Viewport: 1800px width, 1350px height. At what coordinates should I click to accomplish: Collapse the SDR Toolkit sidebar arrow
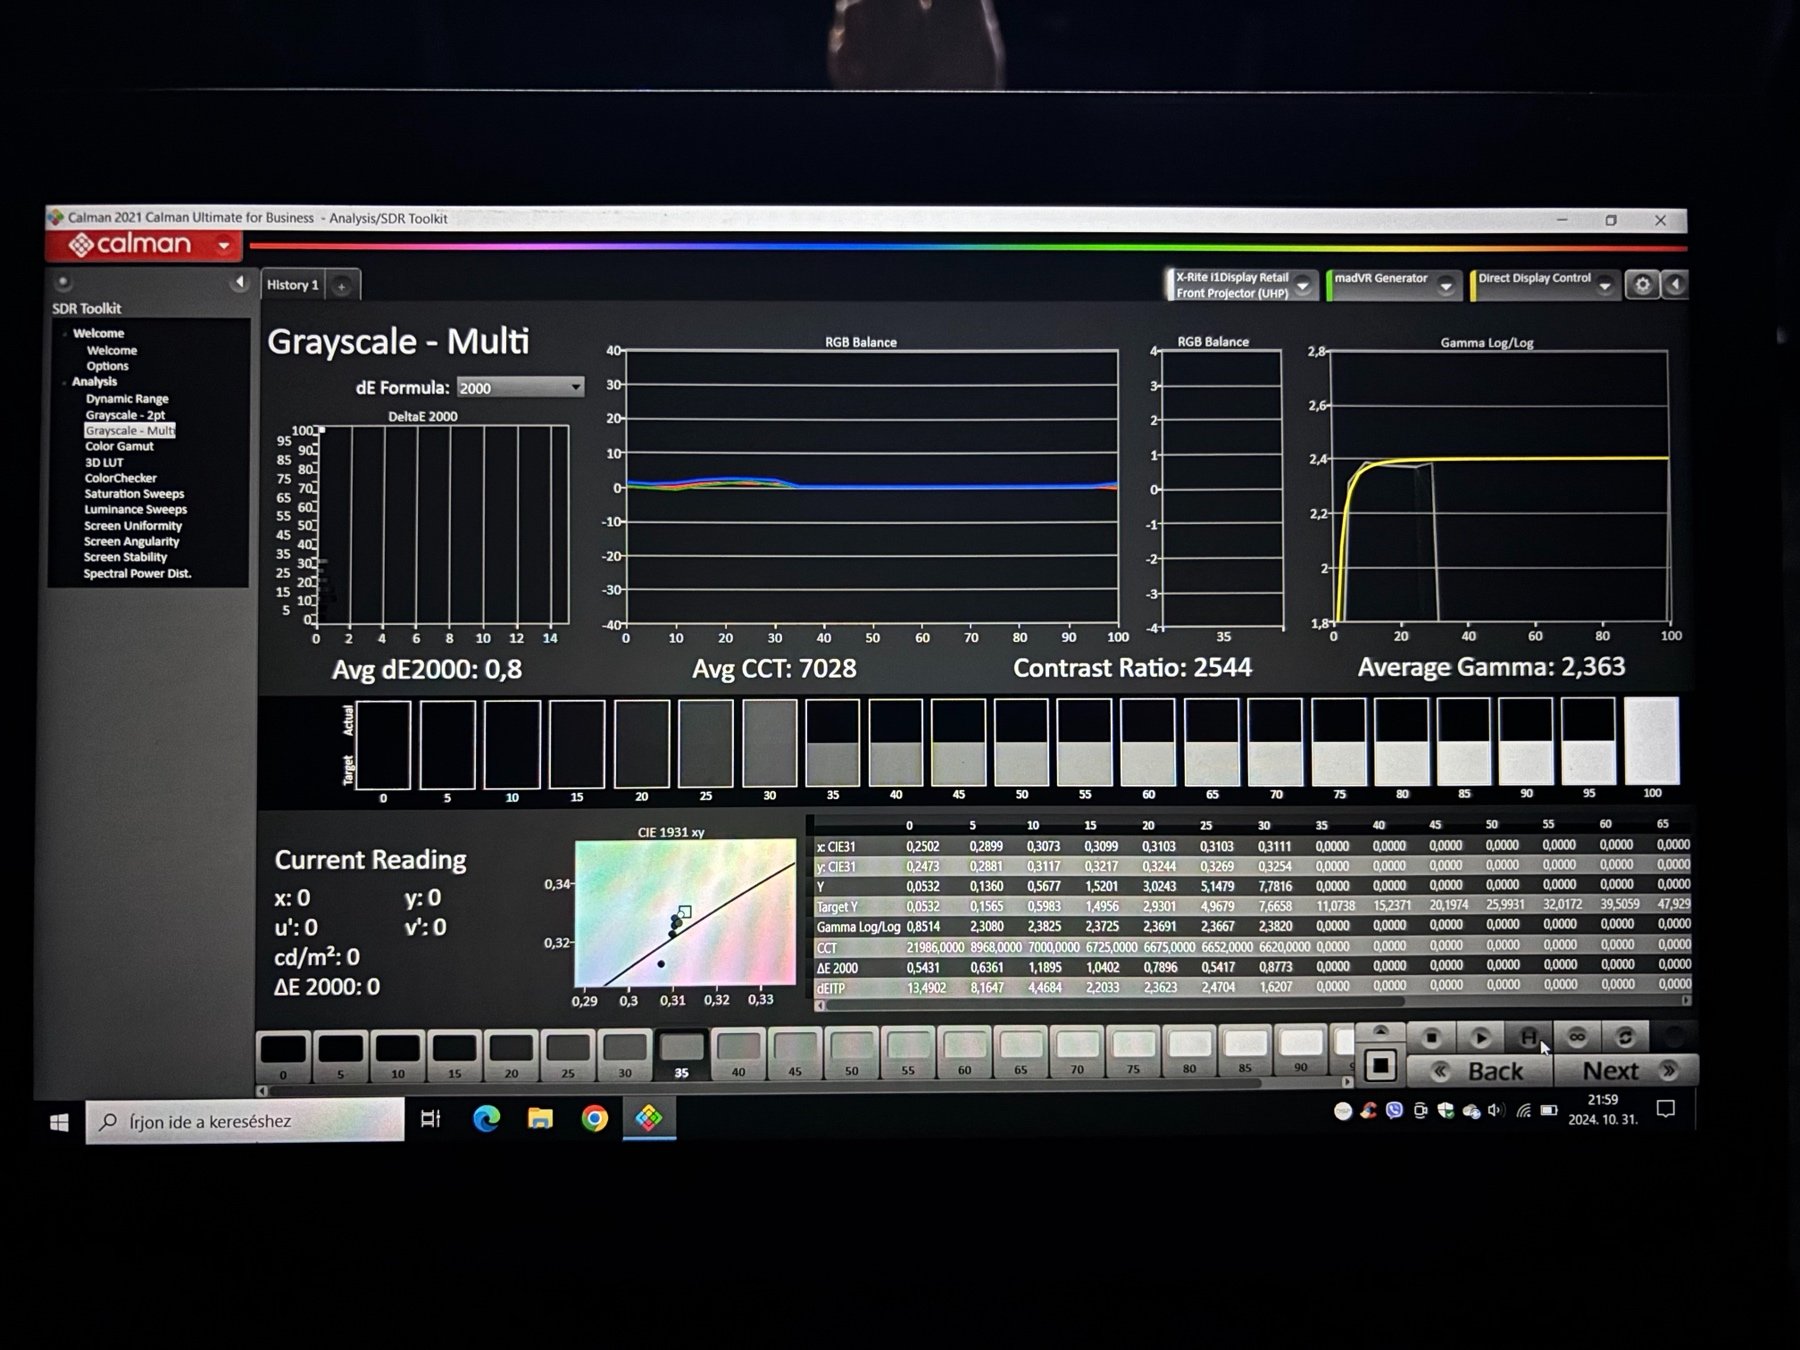239,283
